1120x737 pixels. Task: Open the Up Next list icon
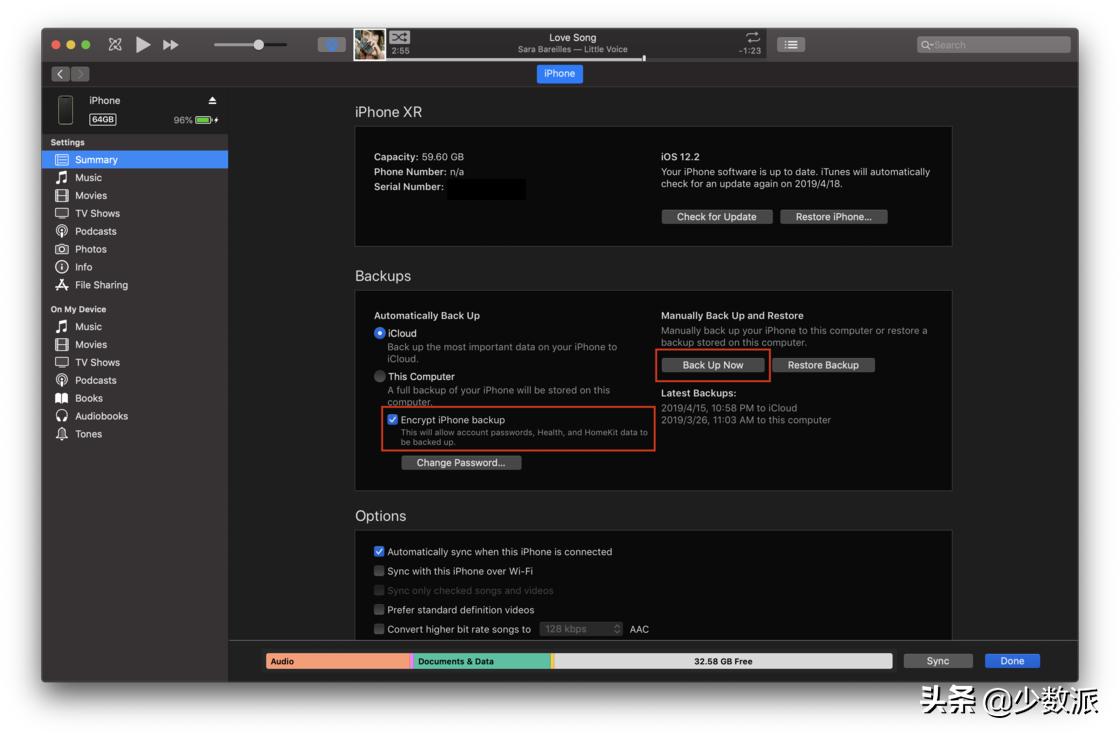pyautogui.click(x=791, y=45)
